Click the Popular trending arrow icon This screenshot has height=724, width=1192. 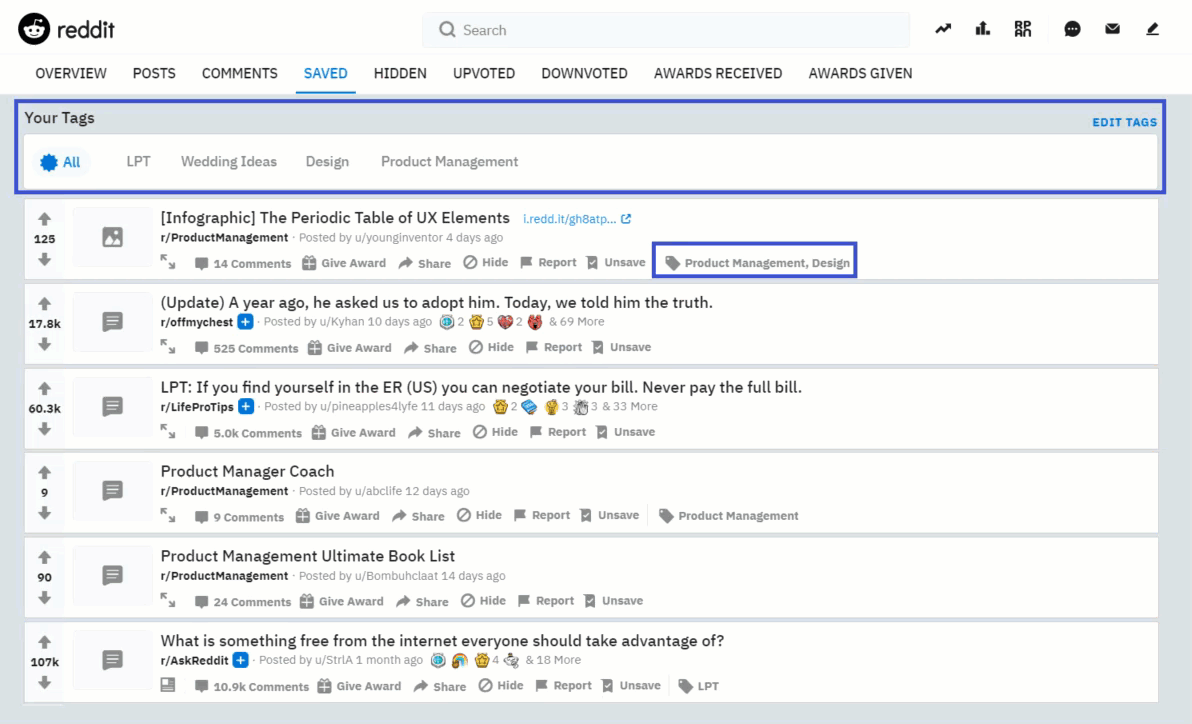coord(943,29)
